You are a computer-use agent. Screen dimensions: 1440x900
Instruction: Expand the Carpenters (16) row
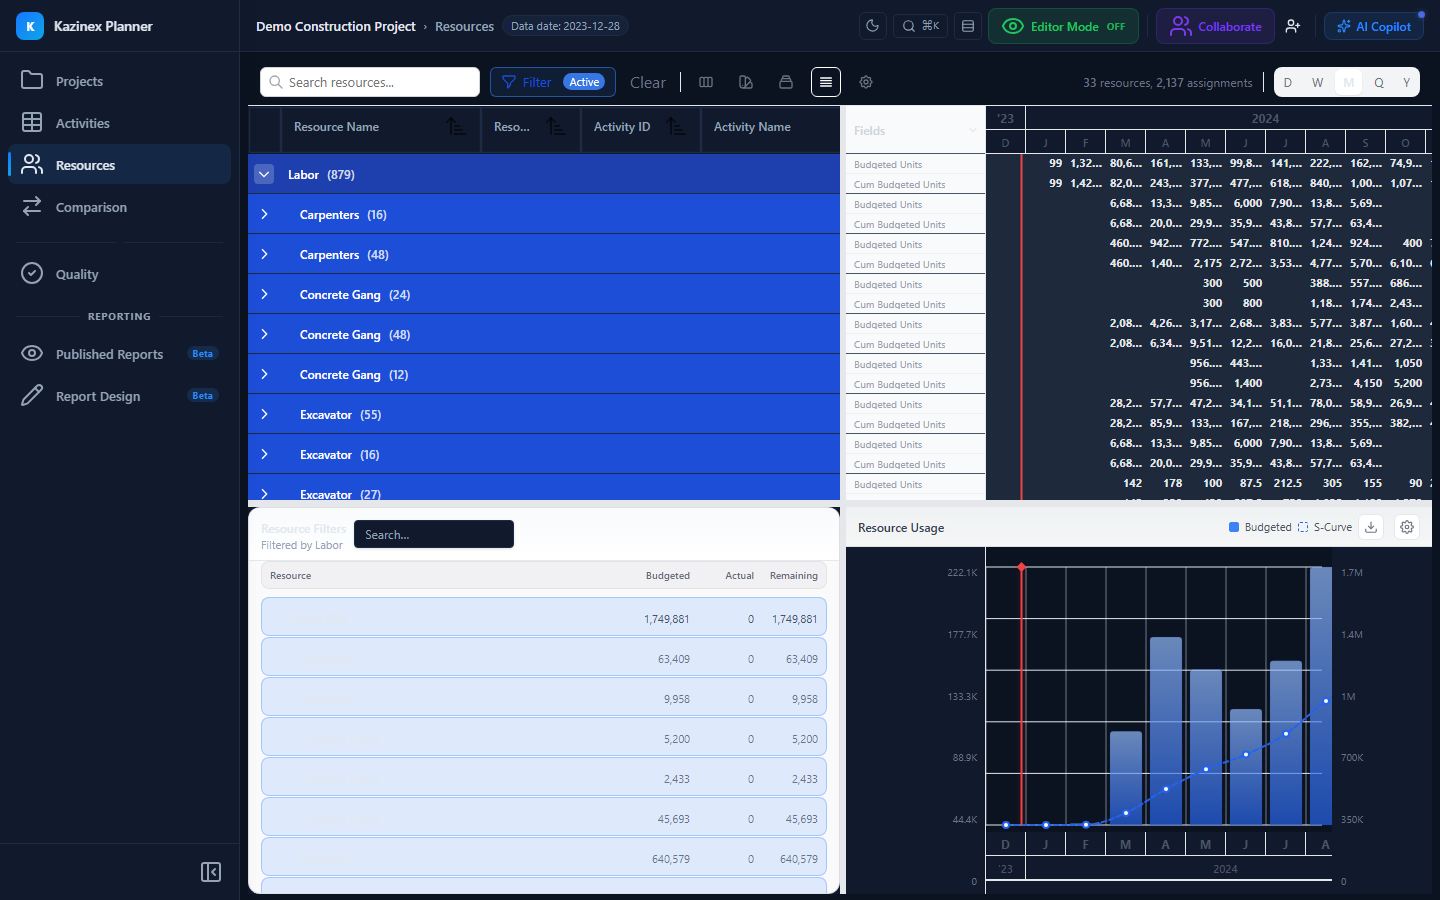click(264, 214)
